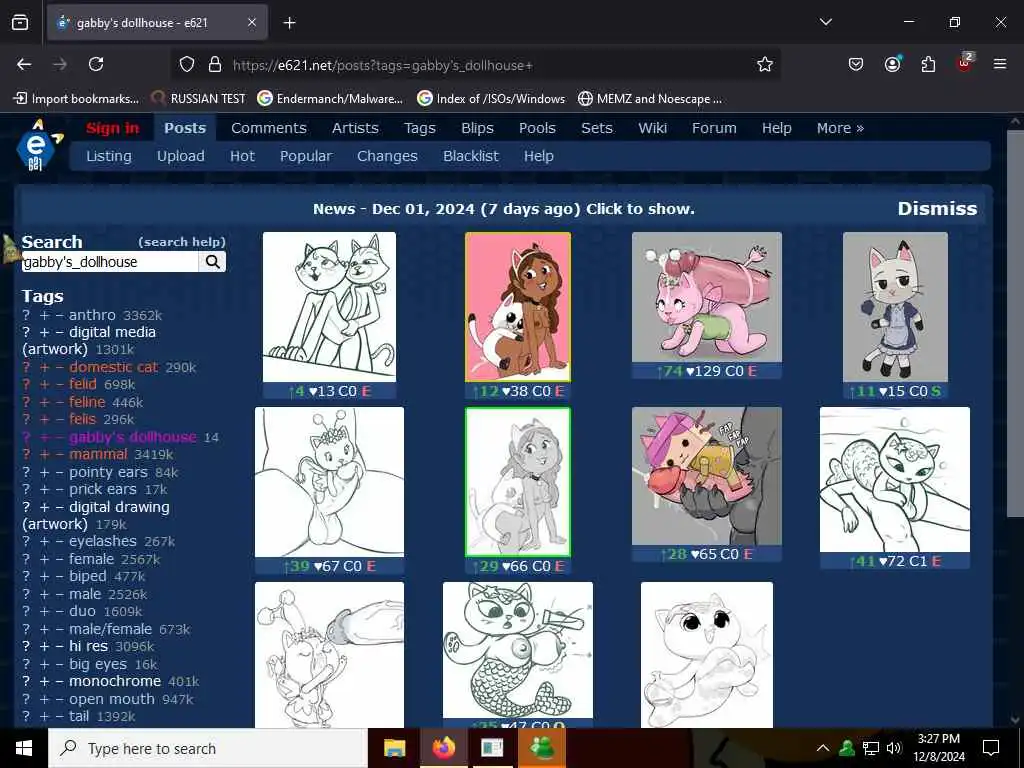1024x768 pixels.
Task: Expand the More » navigation menu
Action: [840, 128]
